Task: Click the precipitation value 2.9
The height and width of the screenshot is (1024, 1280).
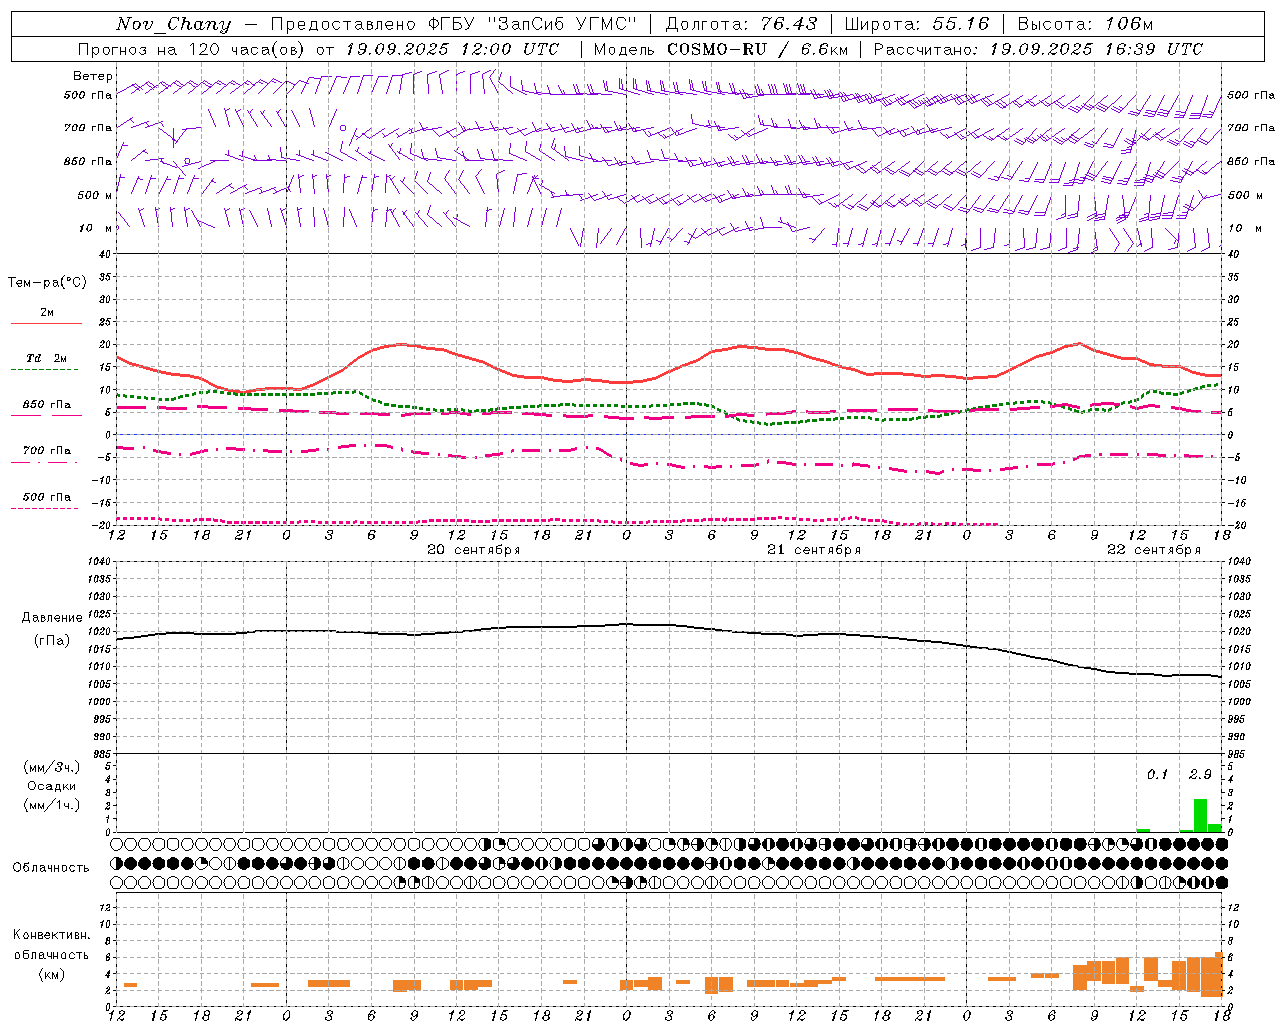Action: point(1200,774)
